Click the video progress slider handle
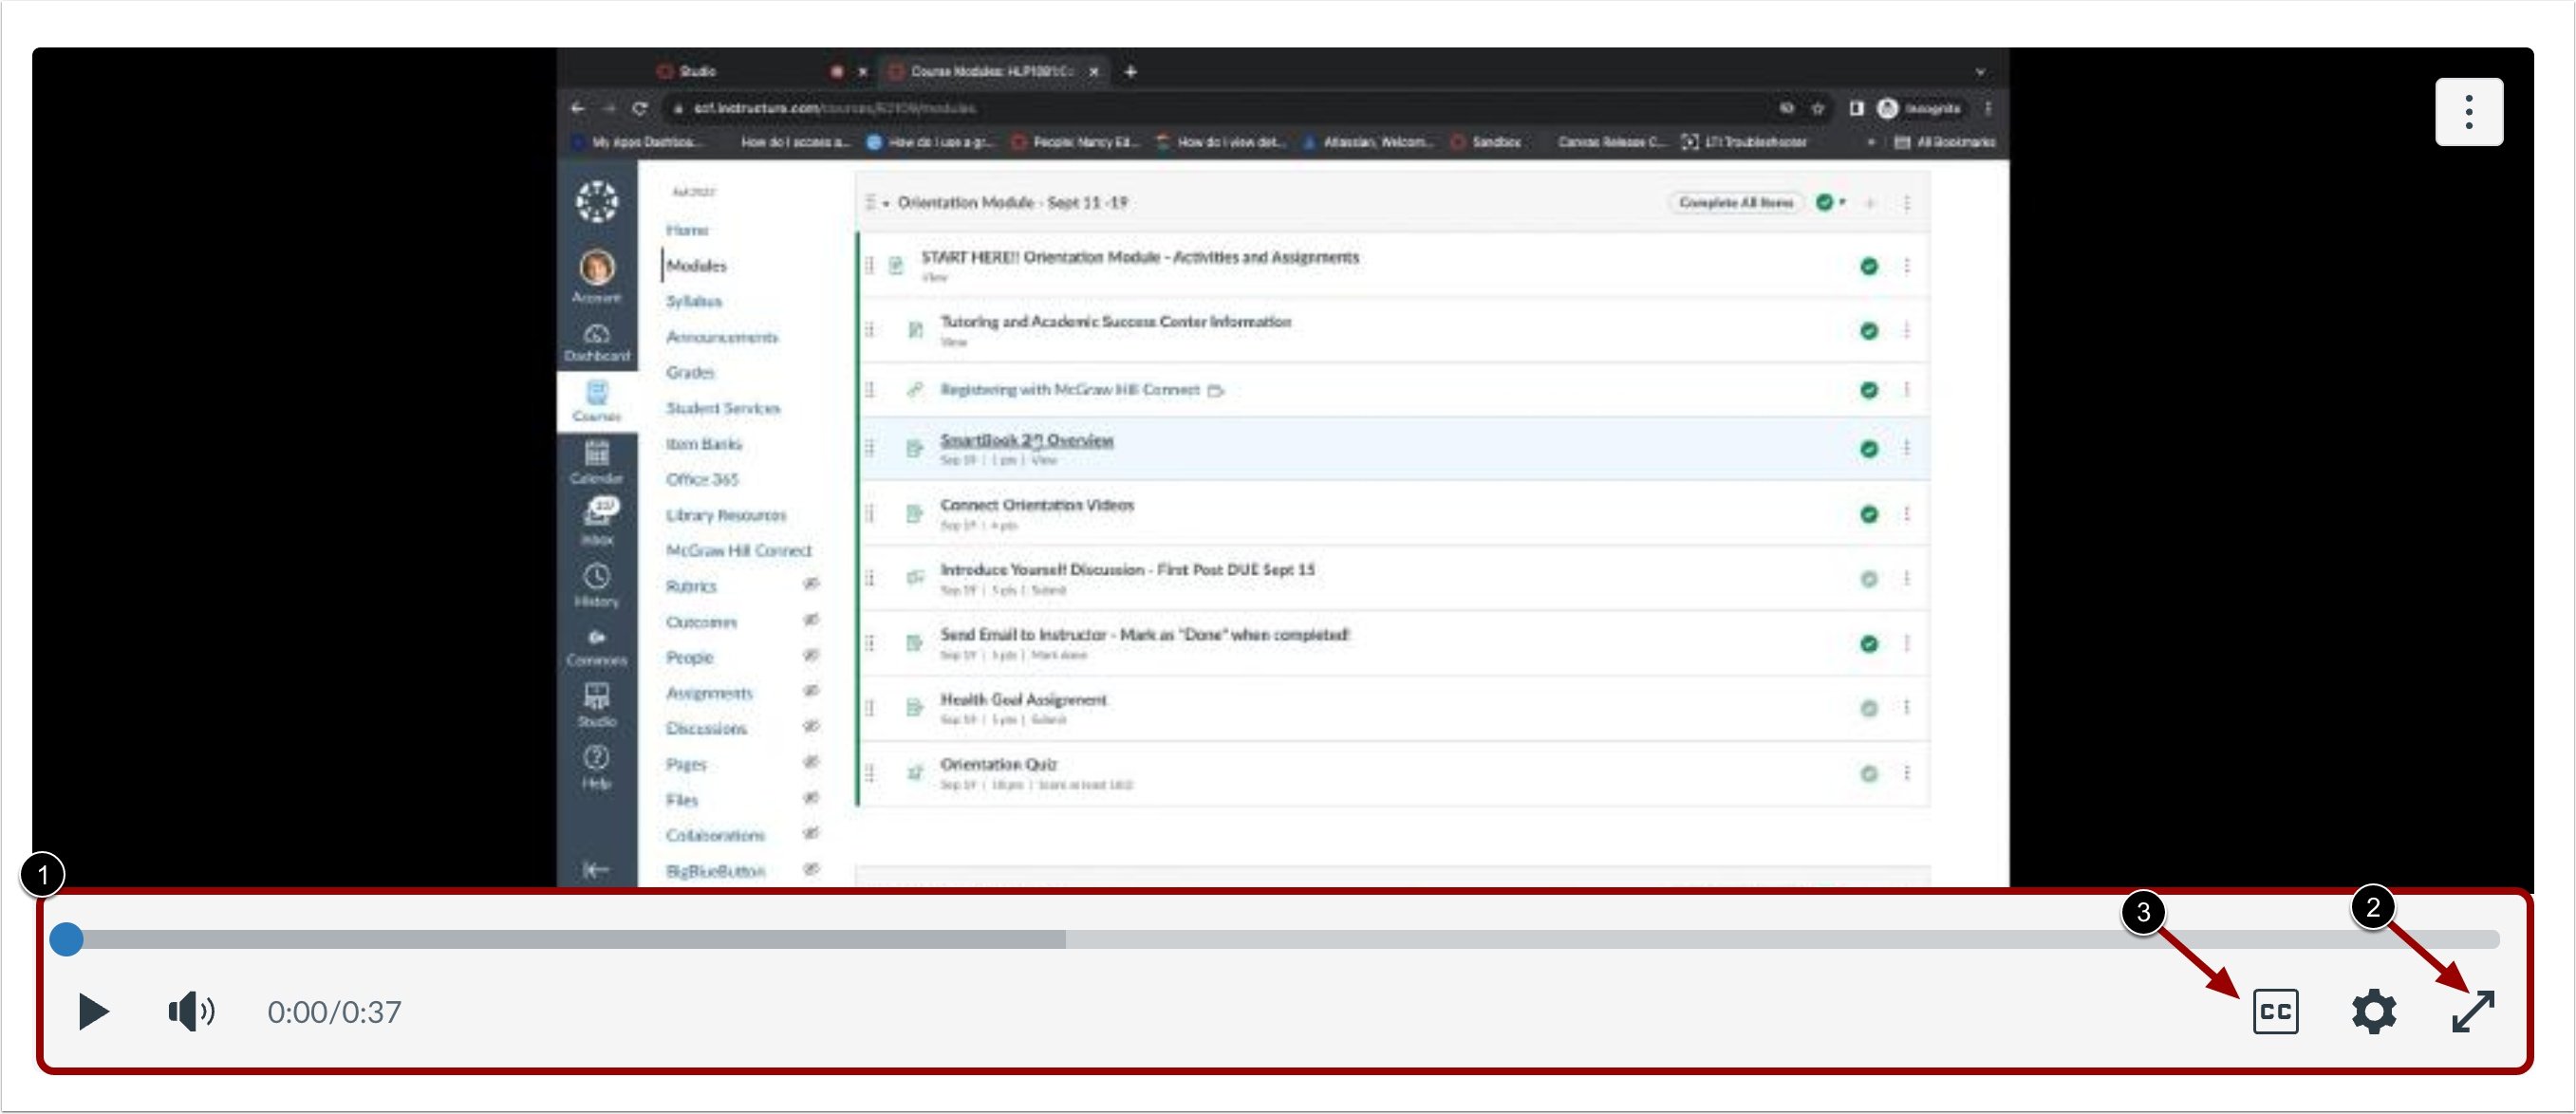Viewport: 2576px width, 1114px height. 66,938
